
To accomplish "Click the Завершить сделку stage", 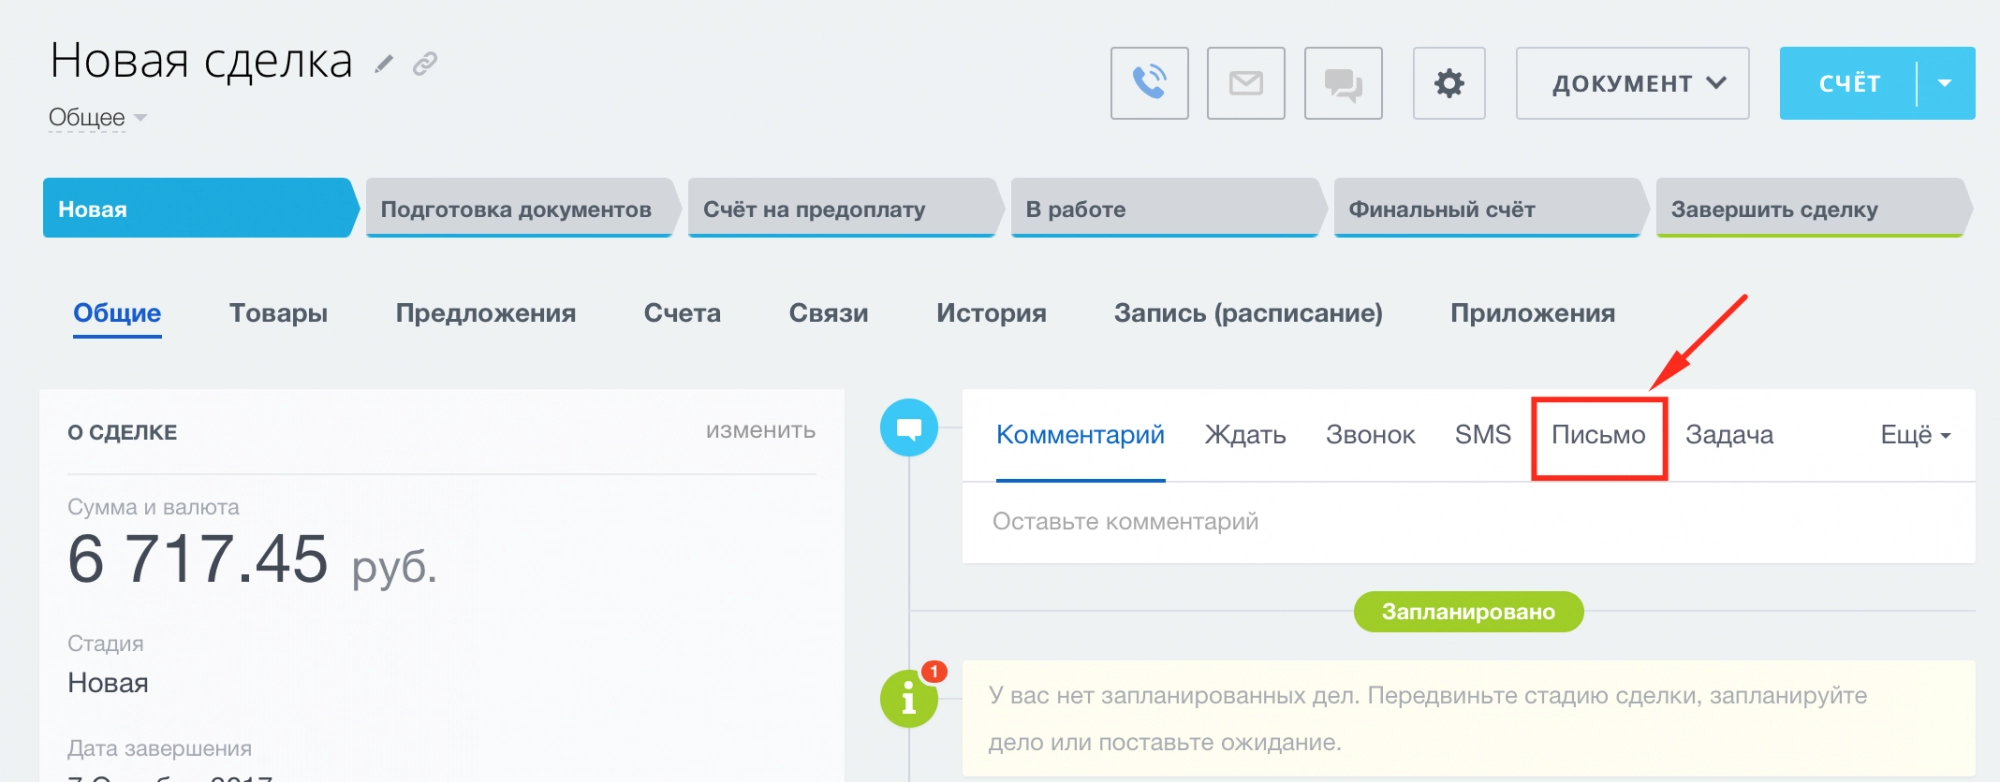I will tap(1813, 208).
